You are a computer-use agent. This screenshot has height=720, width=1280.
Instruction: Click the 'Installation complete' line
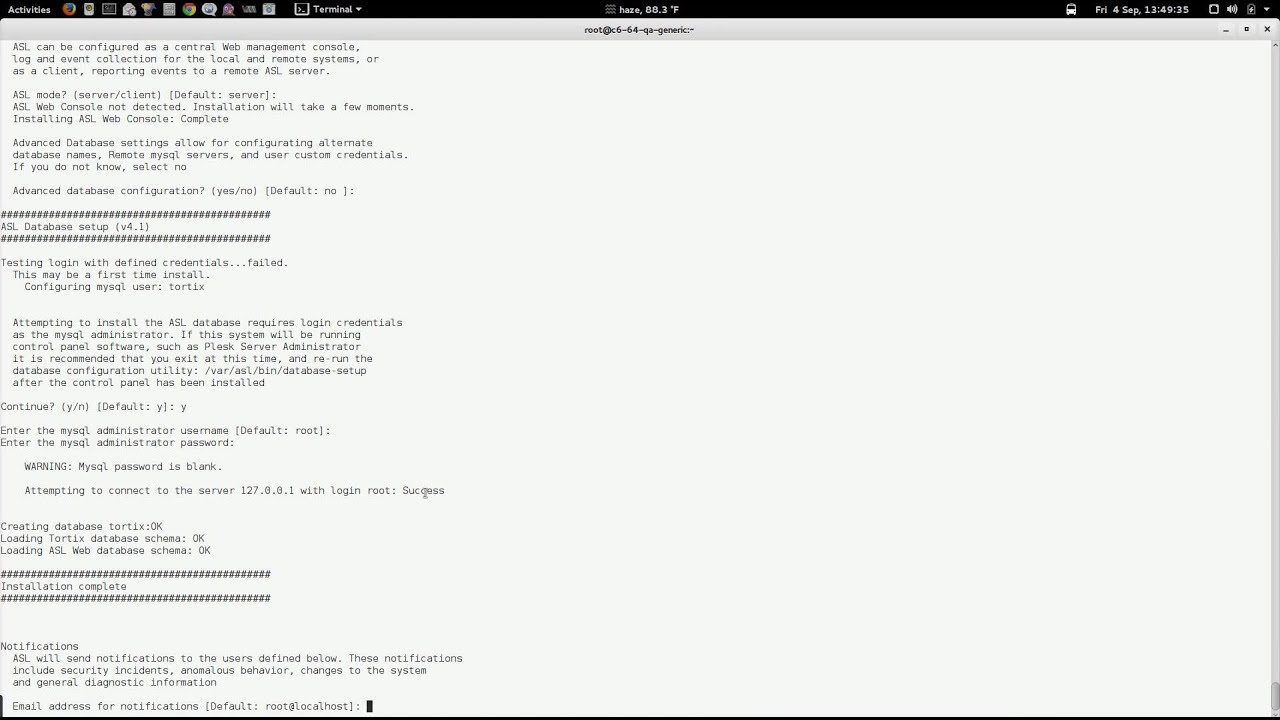(x=63, y=587)
